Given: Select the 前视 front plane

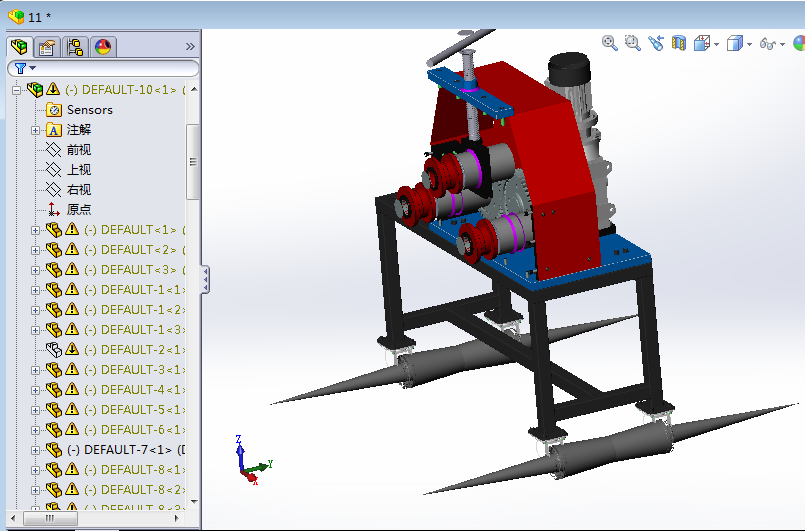Looking at the screenshot, I should coord(79,150).
